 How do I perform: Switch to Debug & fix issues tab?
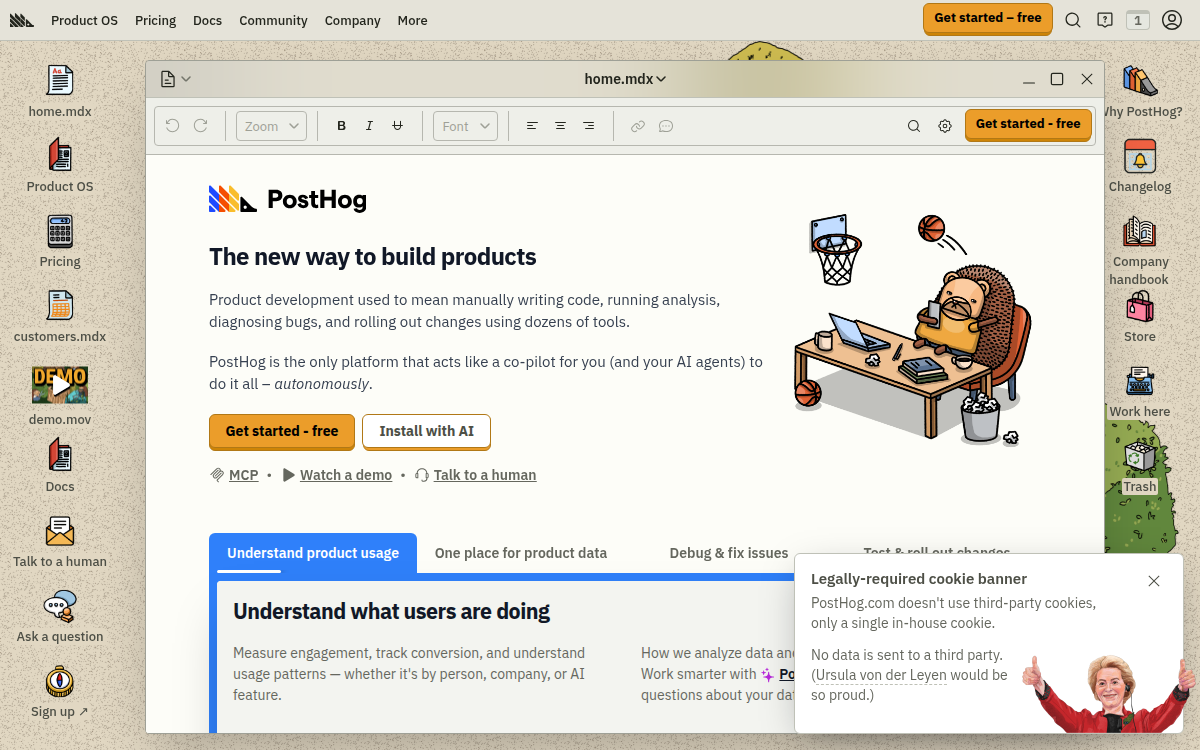tap(729, 553)
